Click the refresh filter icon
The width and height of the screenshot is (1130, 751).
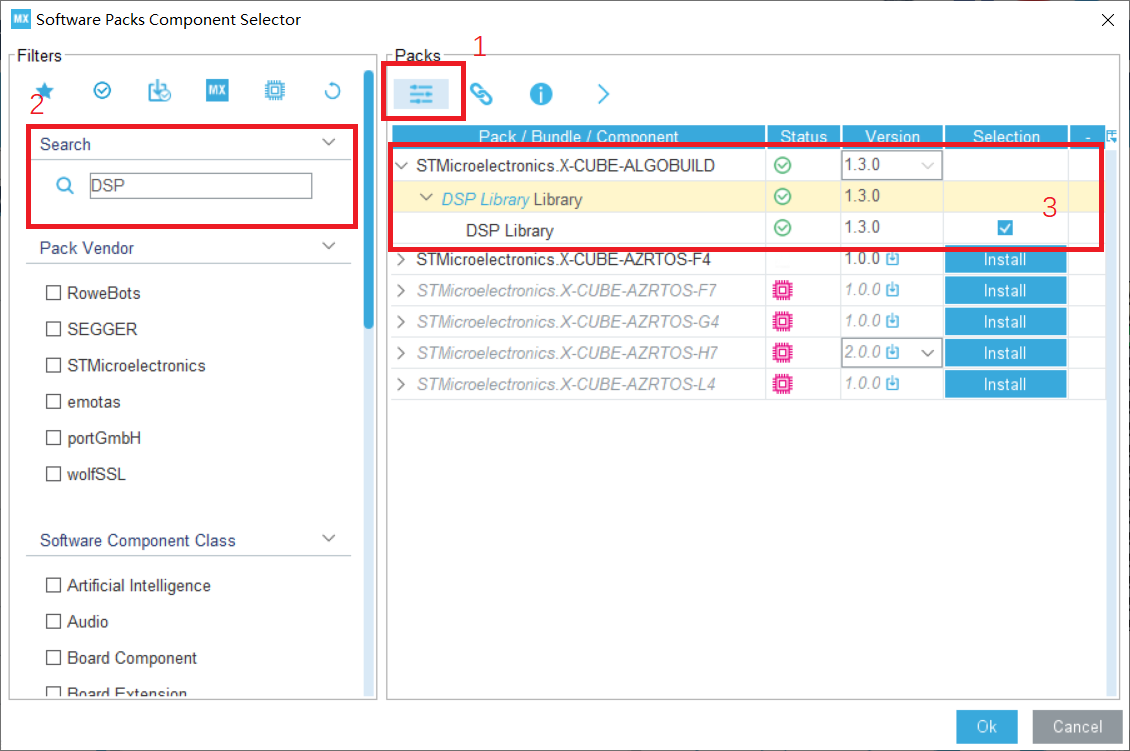click(x=331, y=90)
